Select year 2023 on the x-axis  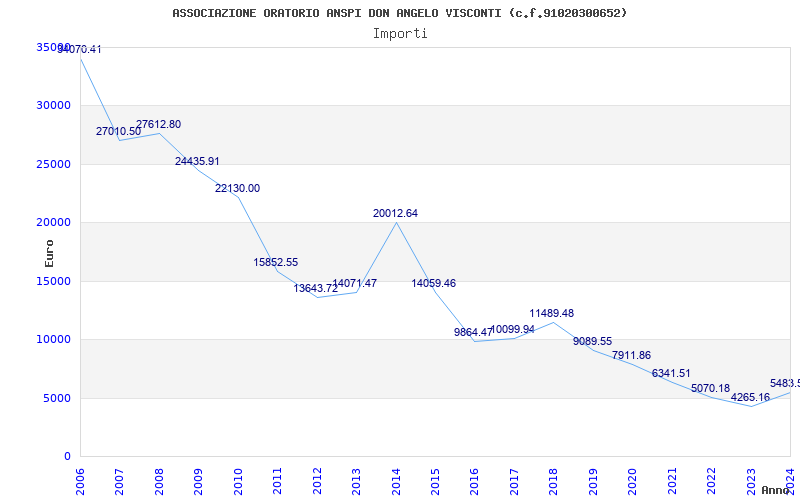coord(751,481)
